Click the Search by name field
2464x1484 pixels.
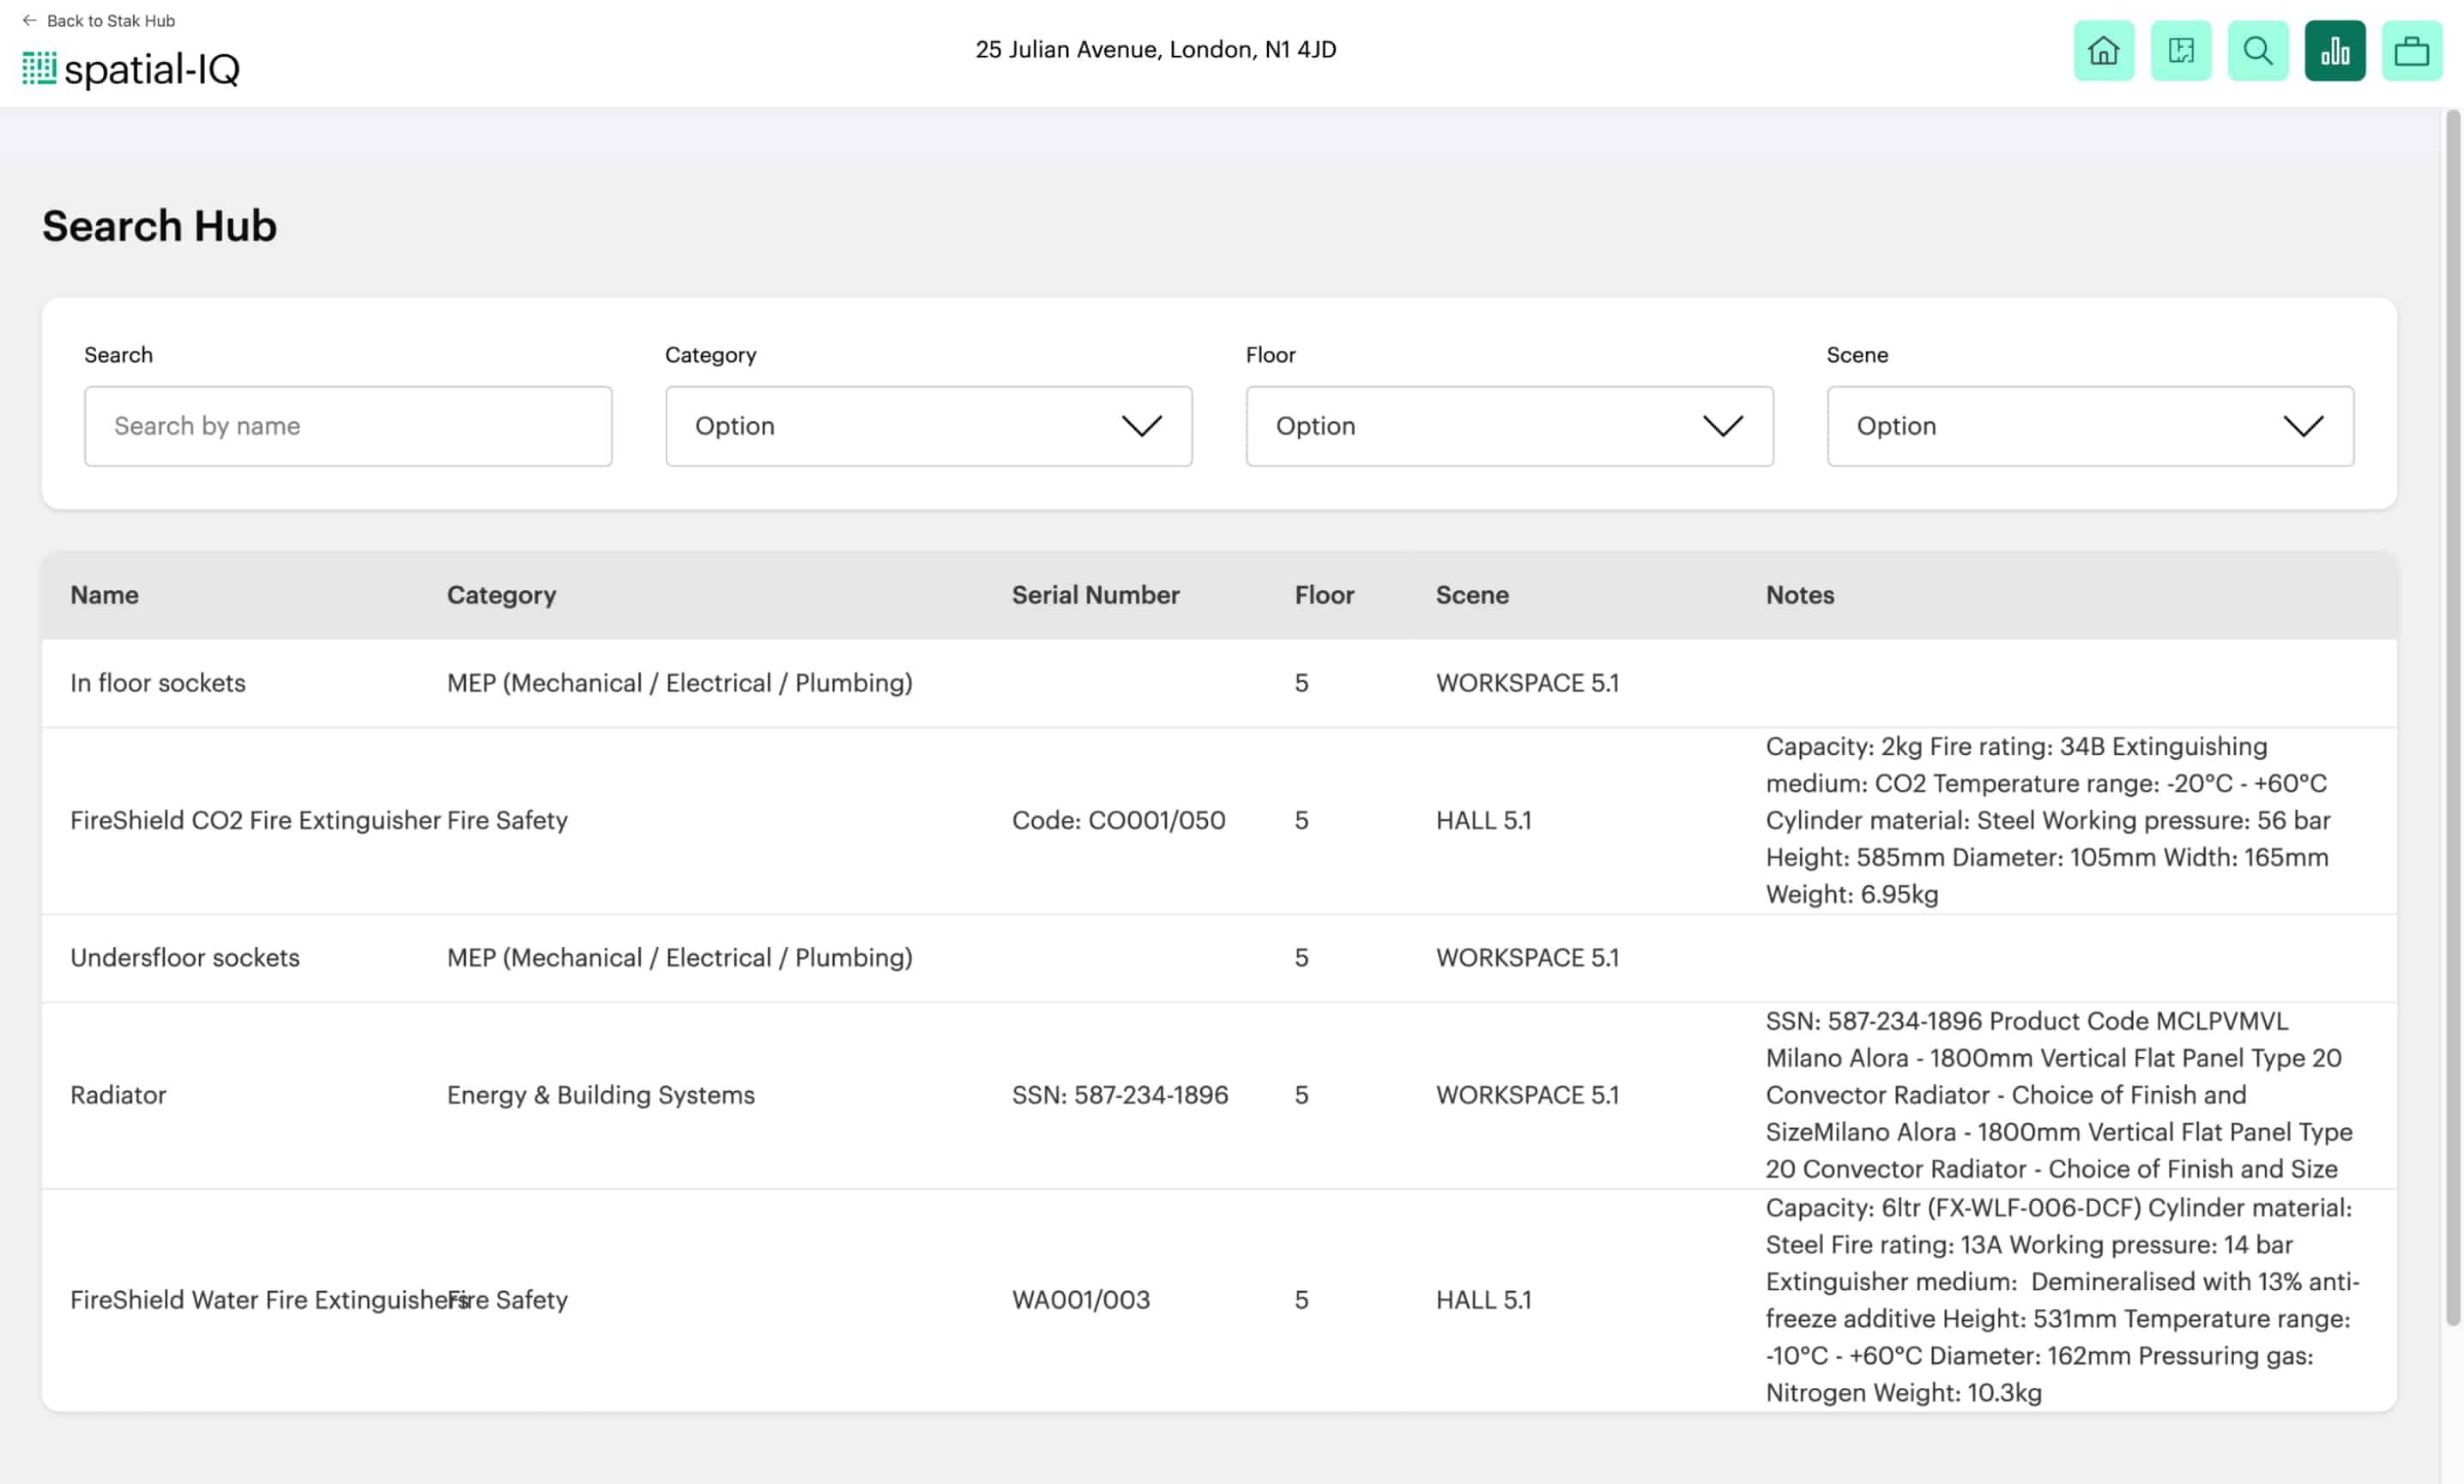coord(348,426)
